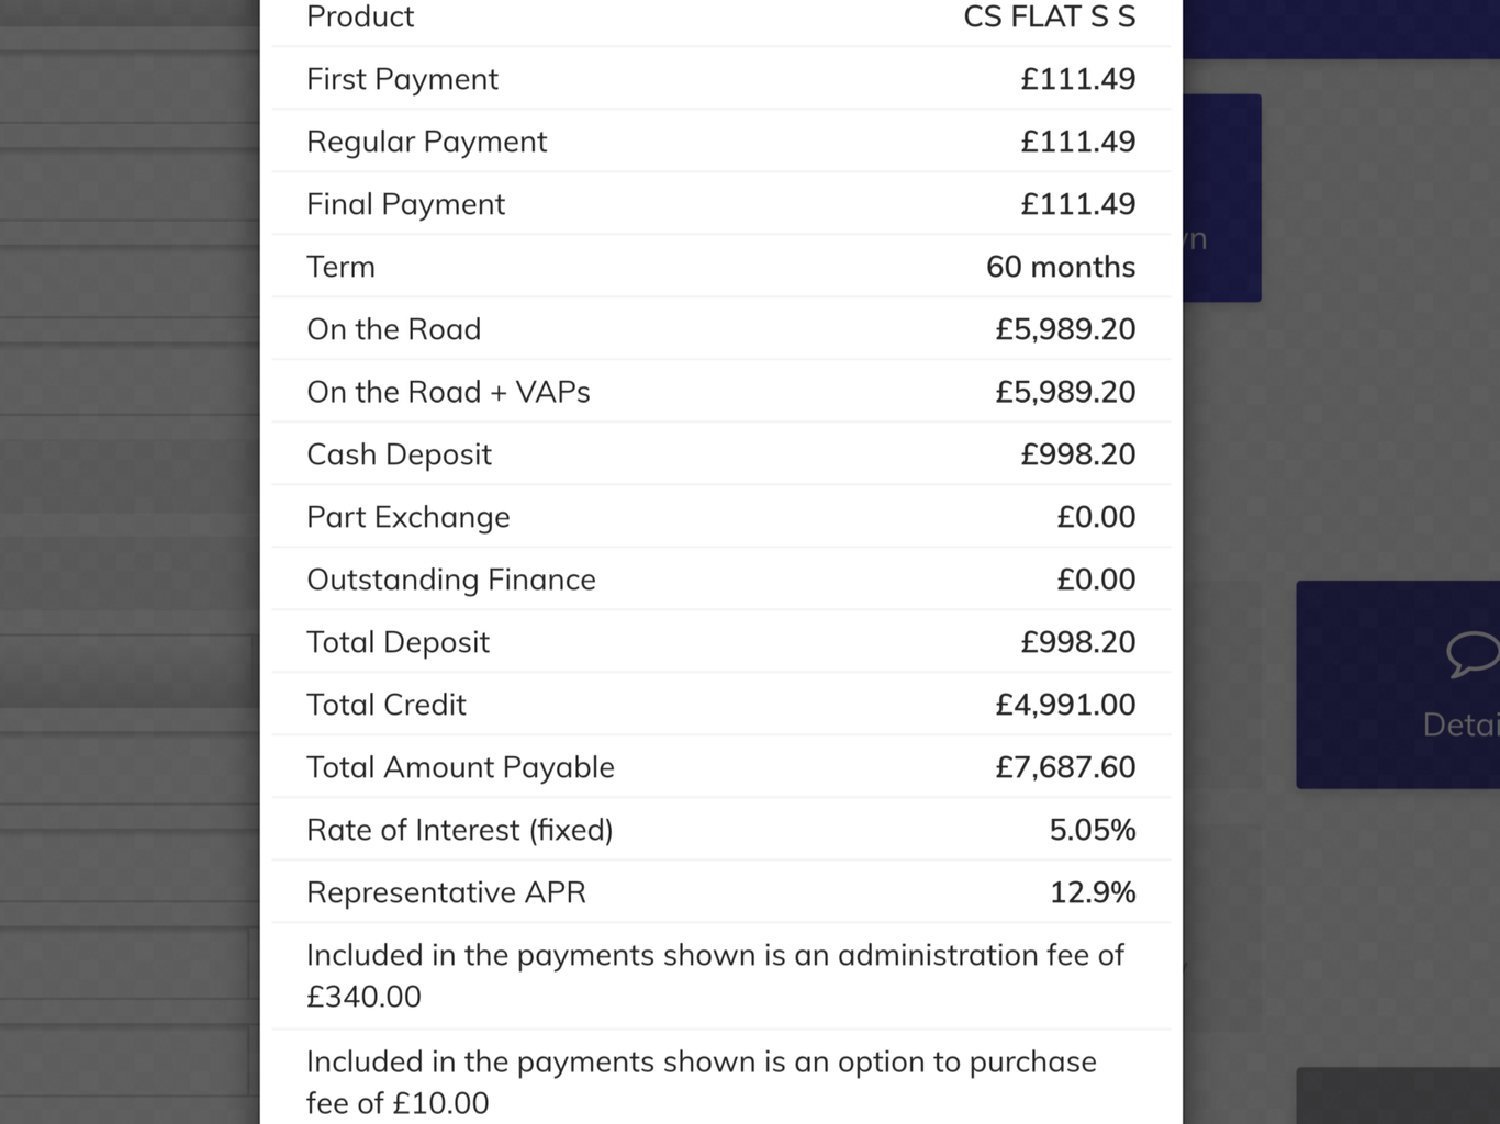Select the On the Road + VAPs row
The height and width of the screenshot is (1124, 1500).
(721, 392)
